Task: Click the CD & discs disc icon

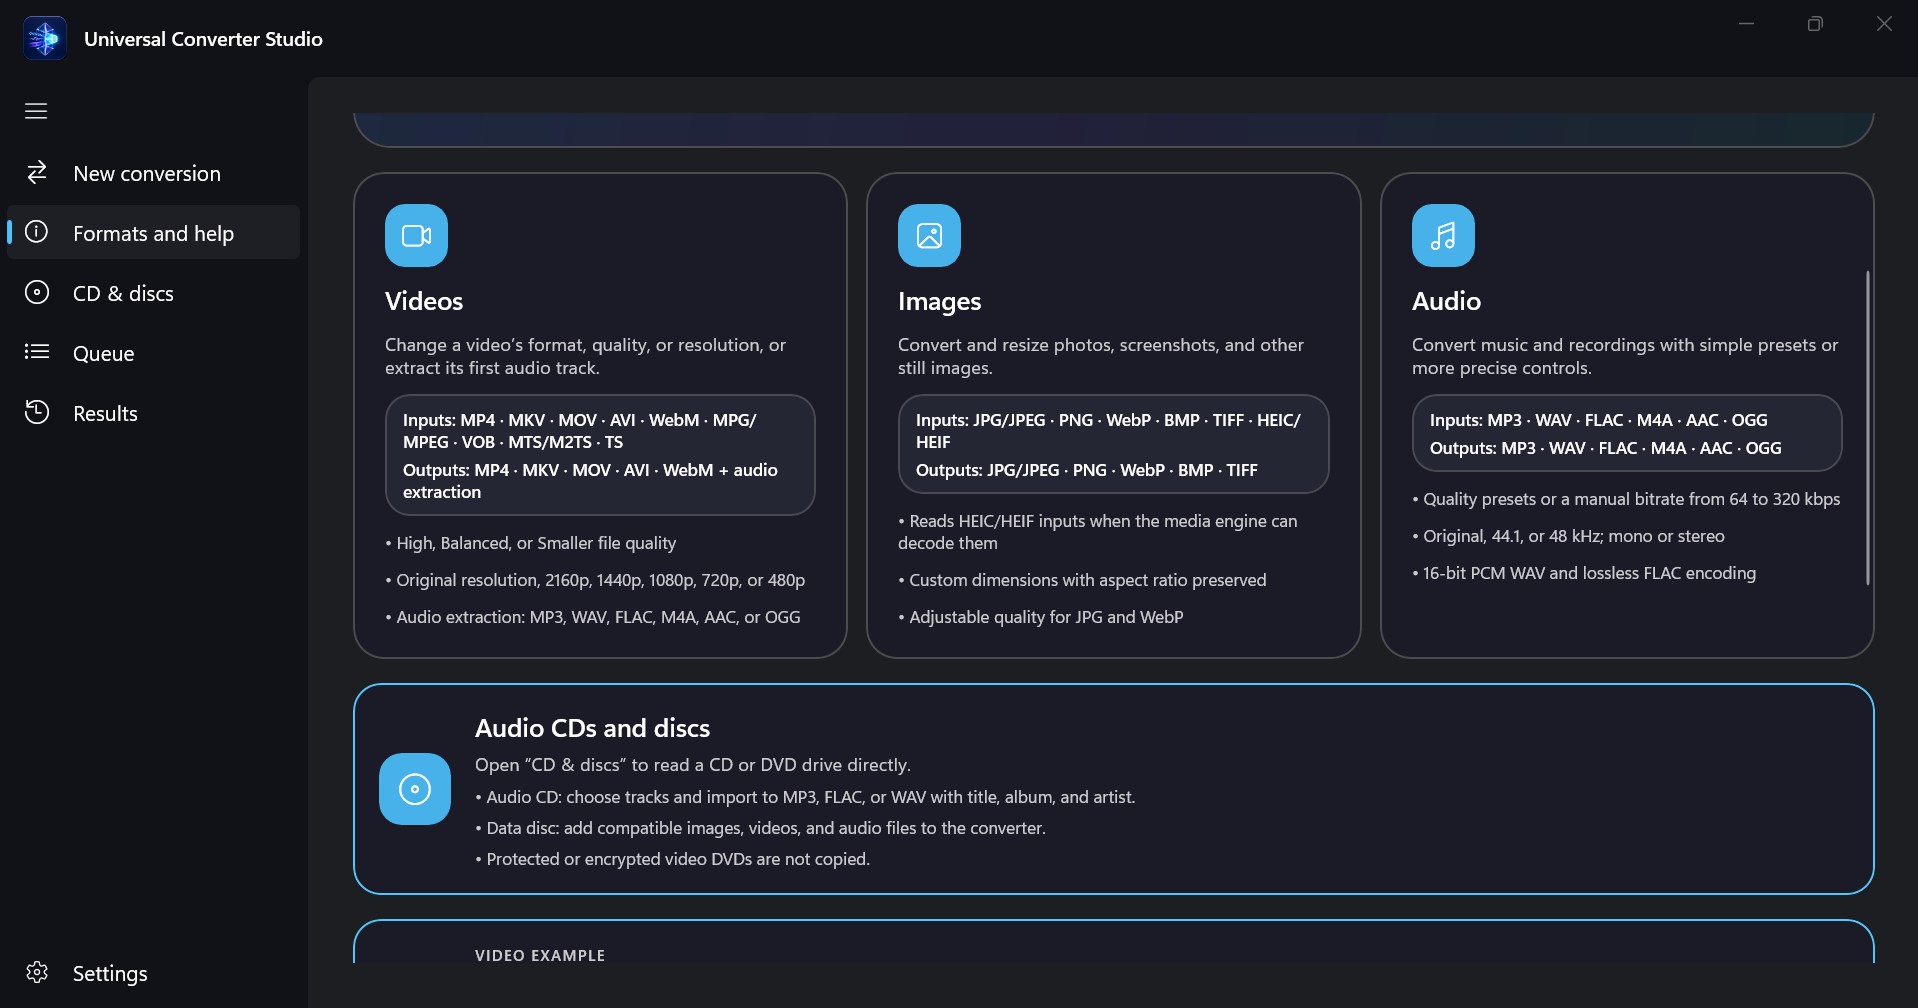Action: pyautogui.click(x=37, y=292)
